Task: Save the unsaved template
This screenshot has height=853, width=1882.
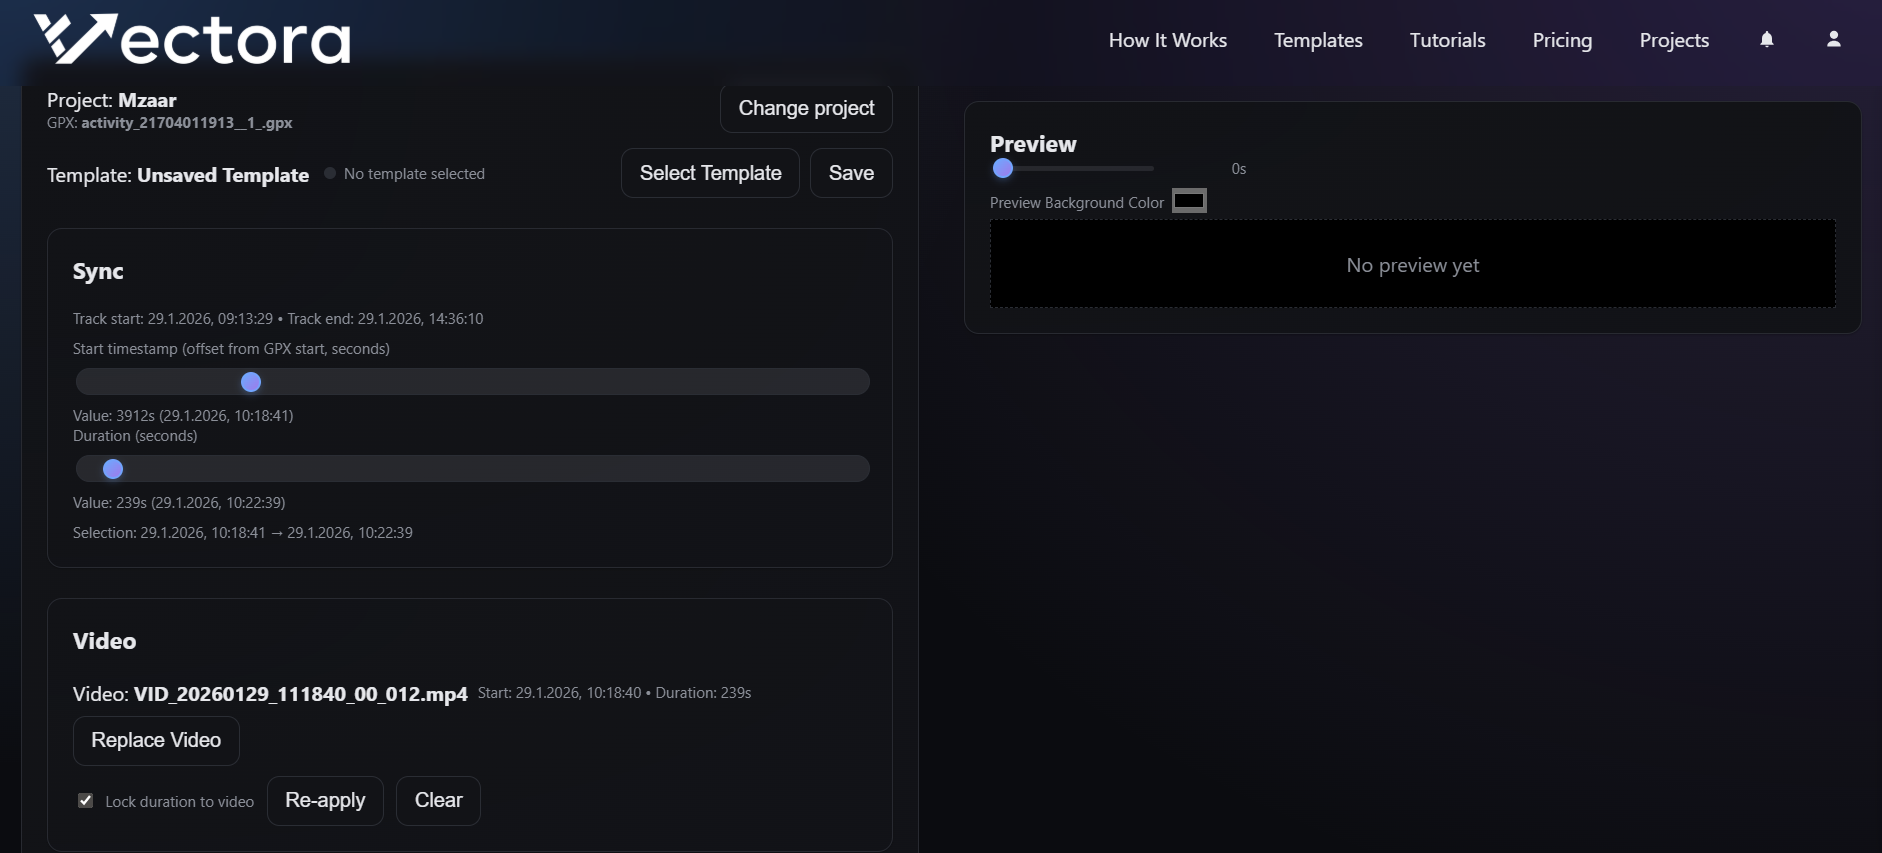Action: point(851,173)
